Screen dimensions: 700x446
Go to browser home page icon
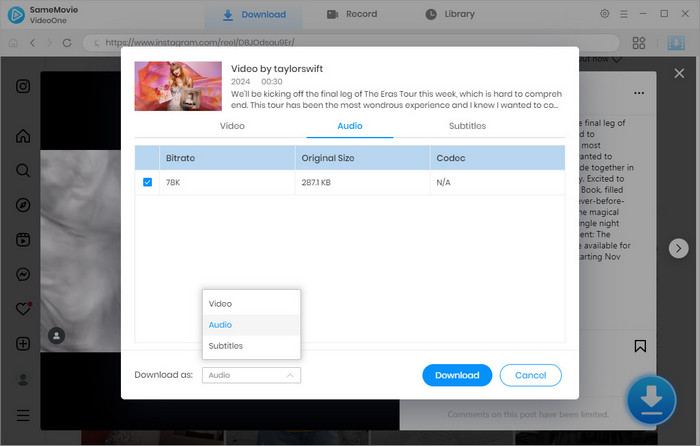(x=13, y=43)
